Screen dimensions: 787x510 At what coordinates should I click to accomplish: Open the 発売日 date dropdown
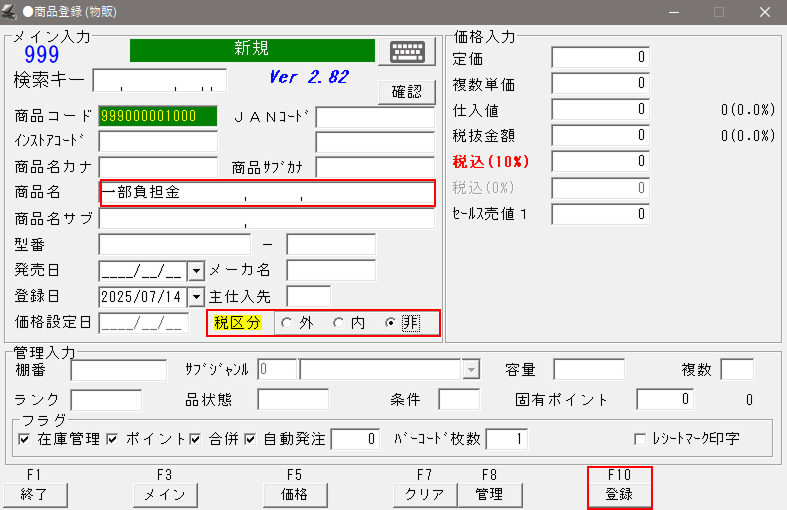point(196,271)
